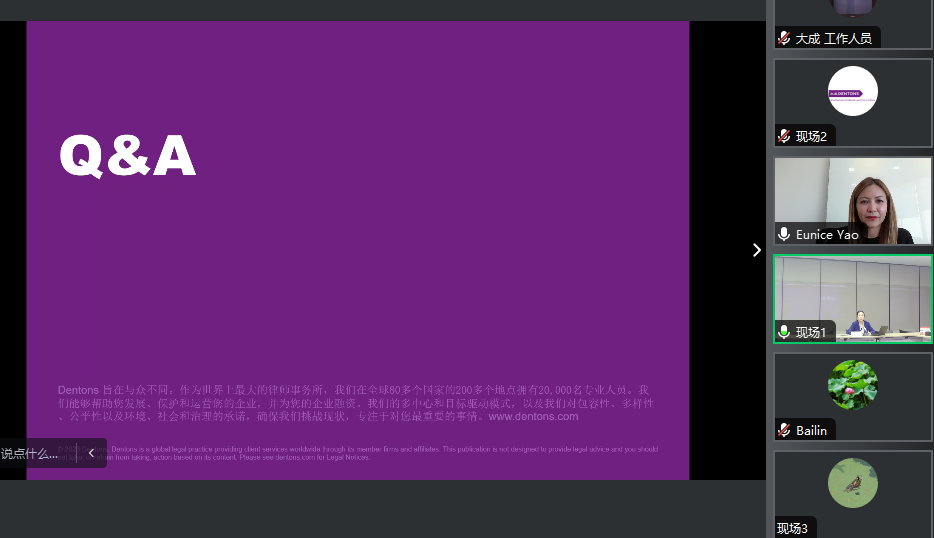Image resolution: width=934 pixels, height=538 pixels.
Task: Select Eunice Yao's video thumbnail
Action: tap(852, 201)
